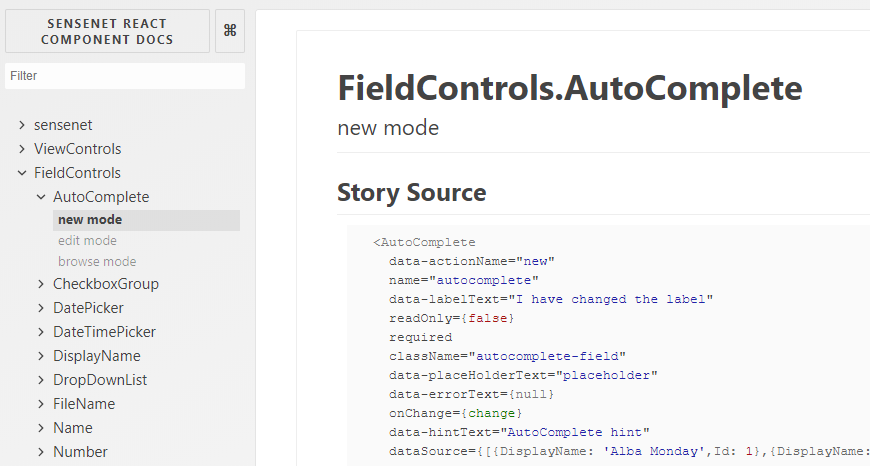
Task: Select the 'new mode' story
Action: pos(90,220)
